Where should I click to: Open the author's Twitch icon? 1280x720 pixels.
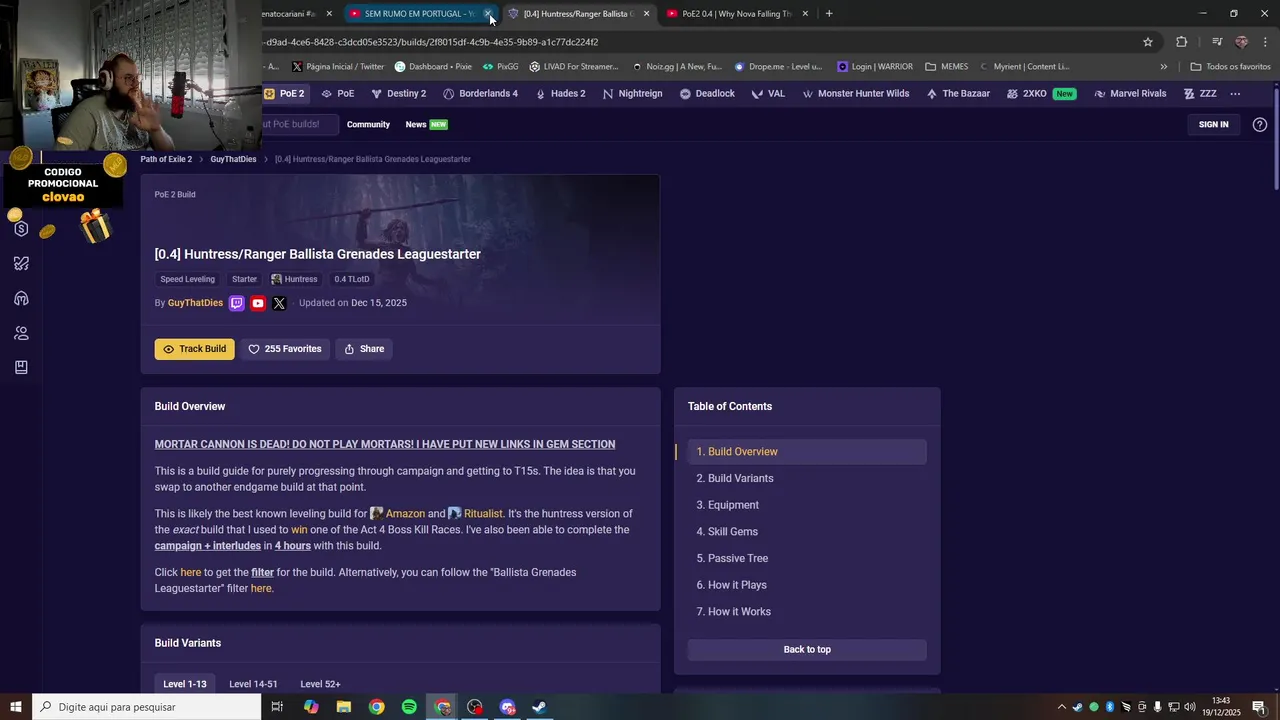pos(237,303)
